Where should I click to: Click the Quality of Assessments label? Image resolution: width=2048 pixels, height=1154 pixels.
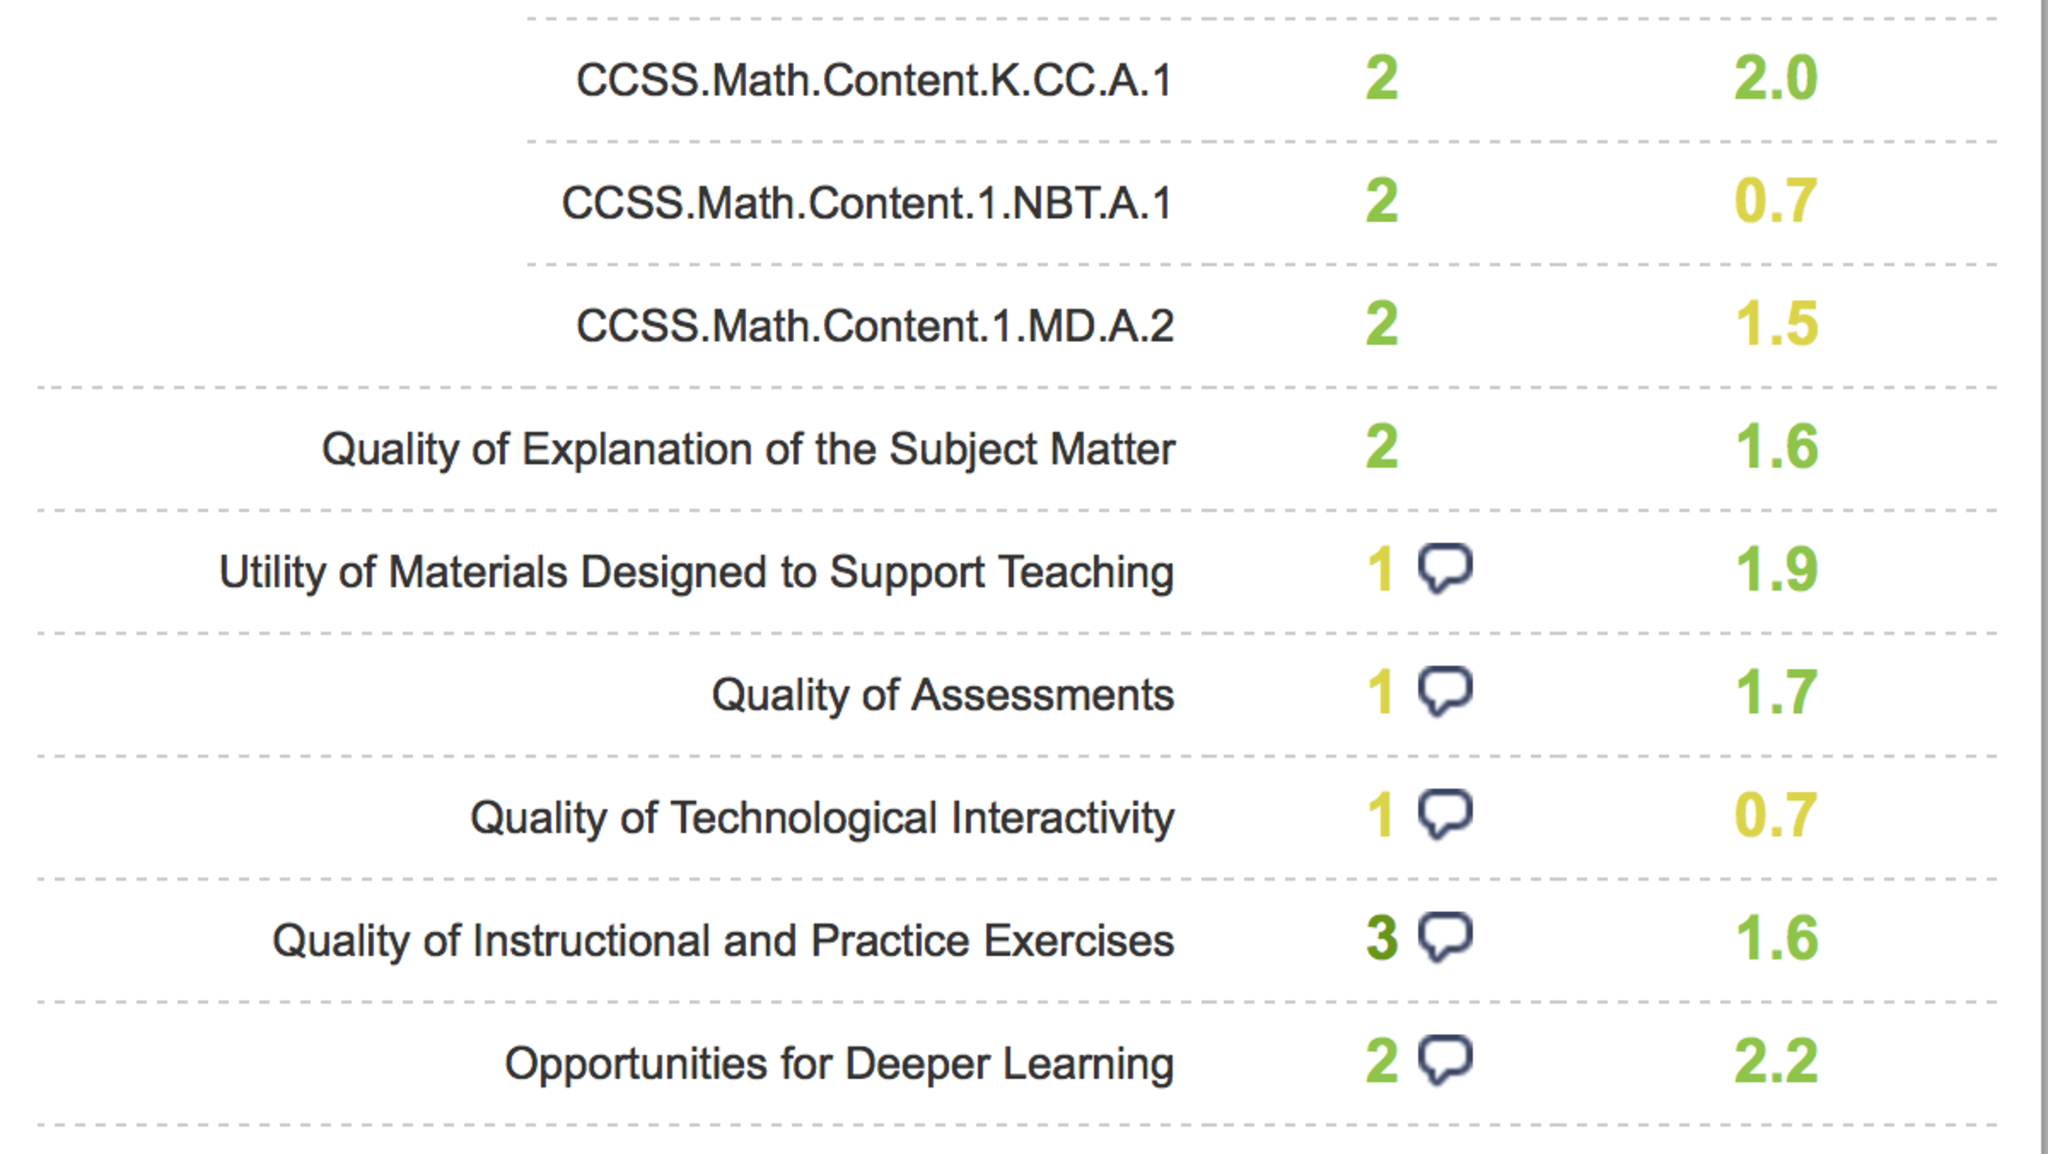tap(942, 695)
